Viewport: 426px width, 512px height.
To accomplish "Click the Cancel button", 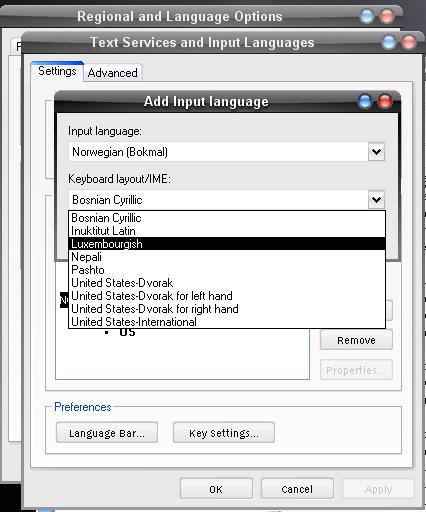I will (297, 489).
